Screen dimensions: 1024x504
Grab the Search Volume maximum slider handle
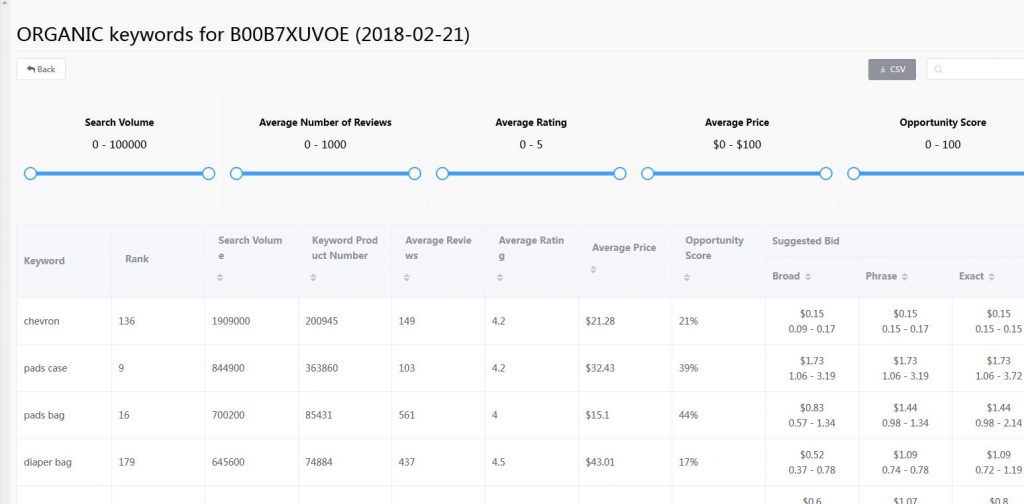208,173
